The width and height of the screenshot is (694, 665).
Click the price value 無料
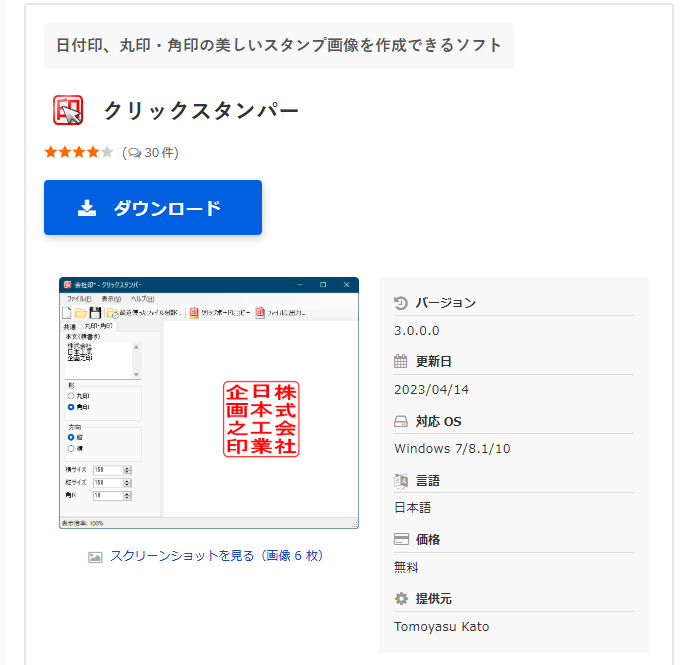coord(406,567)
